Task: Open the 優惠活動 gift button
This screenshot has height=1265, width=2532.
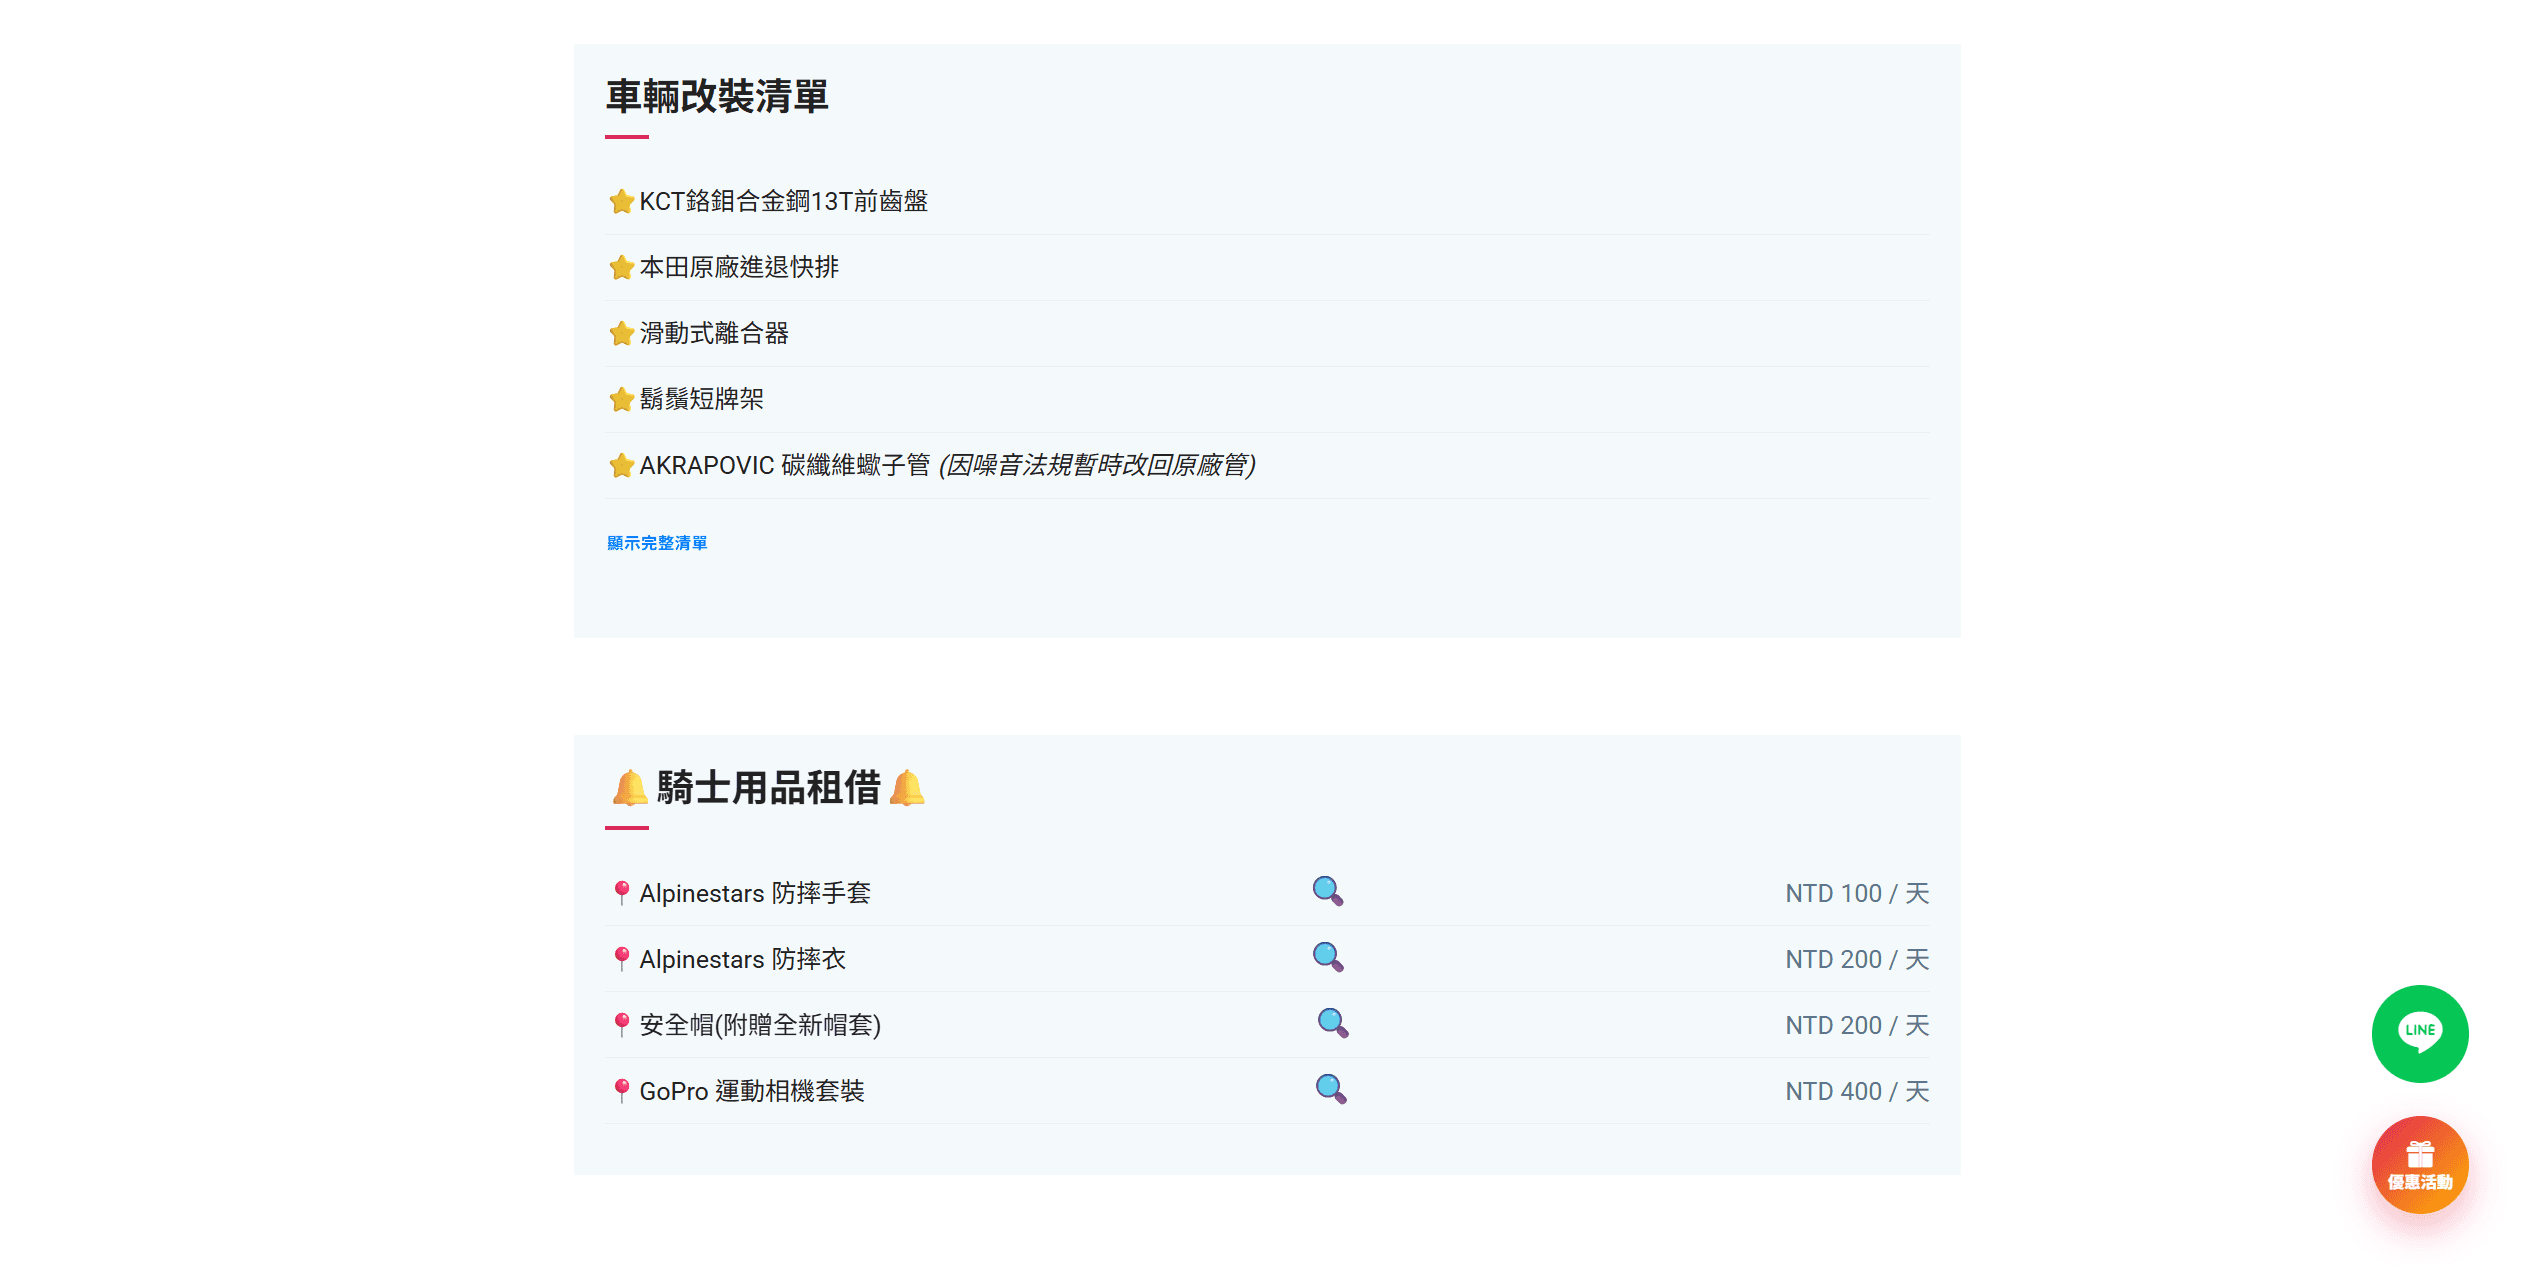Action: tap(2419, 1164)
